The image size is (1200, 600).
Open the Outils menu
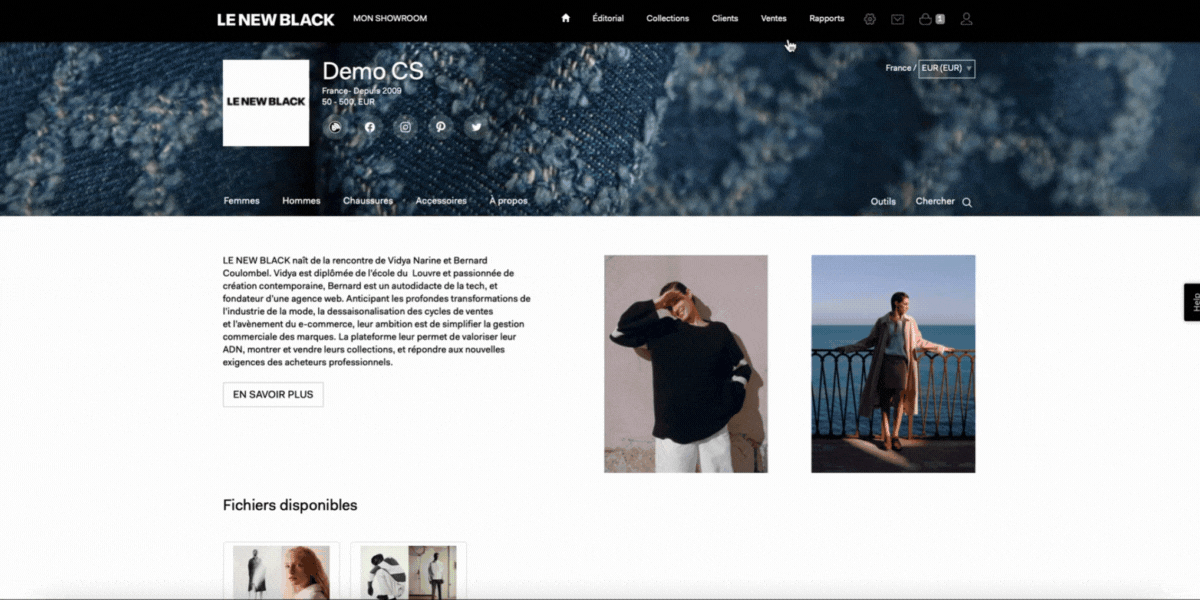(883, 201)
